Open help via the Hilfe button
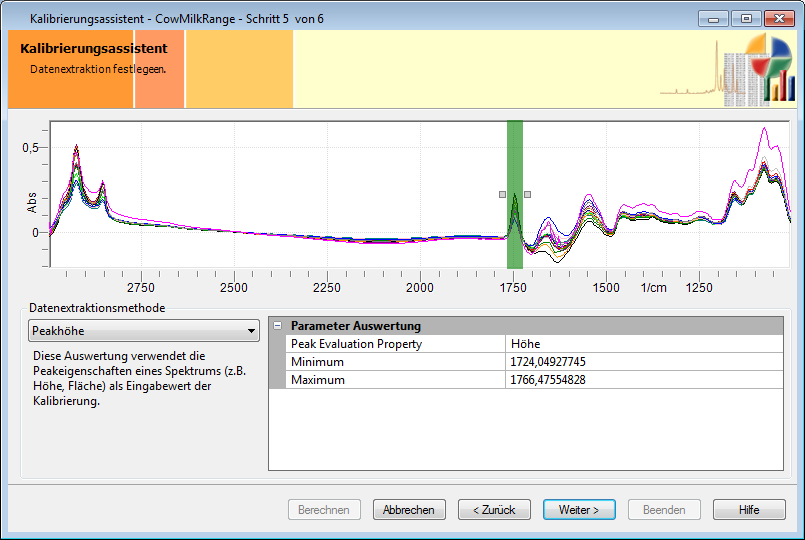The image size is (805, 540). tap(749, 509)
